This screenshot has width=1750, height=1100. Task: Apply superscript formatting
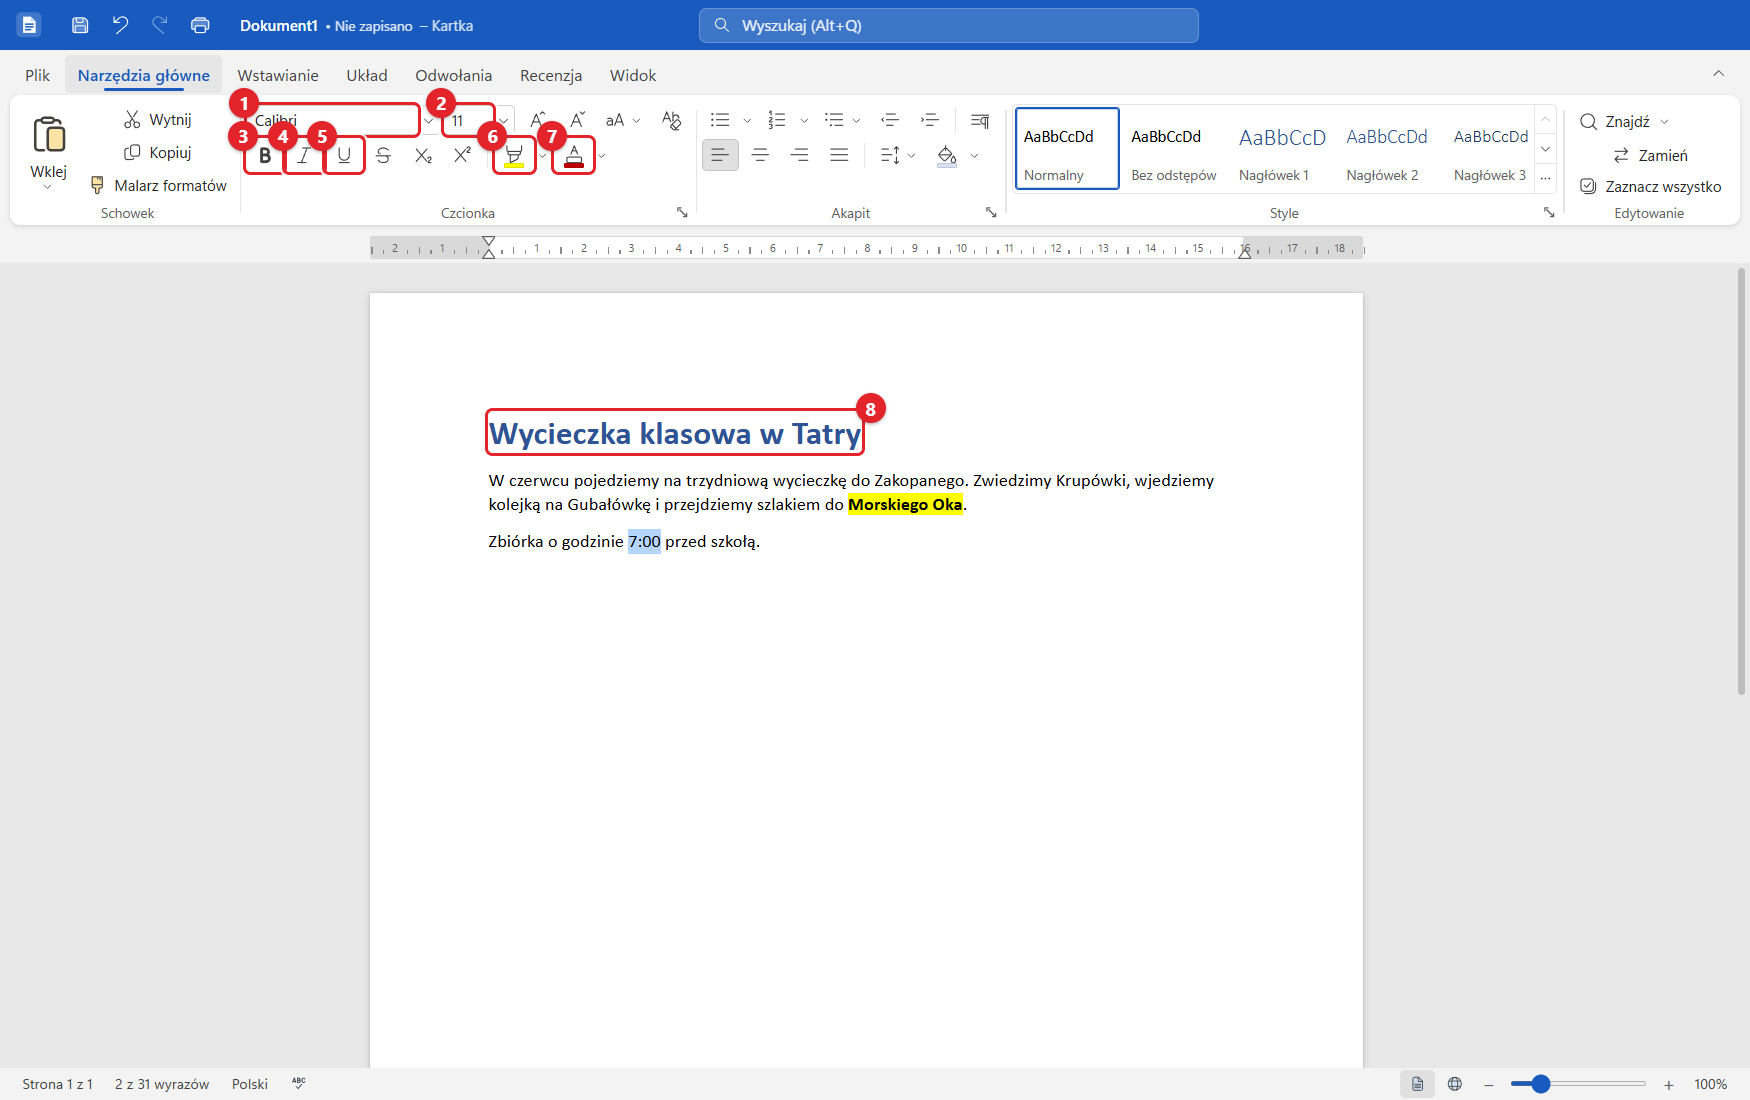[462, 155]
